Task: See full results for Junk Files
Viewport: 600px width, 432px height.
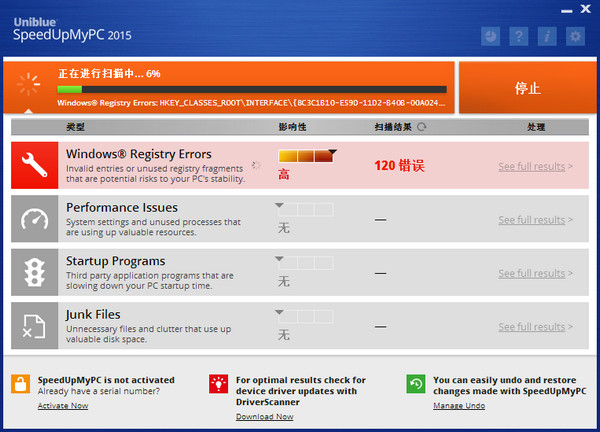Action: (x=535, y=327)
